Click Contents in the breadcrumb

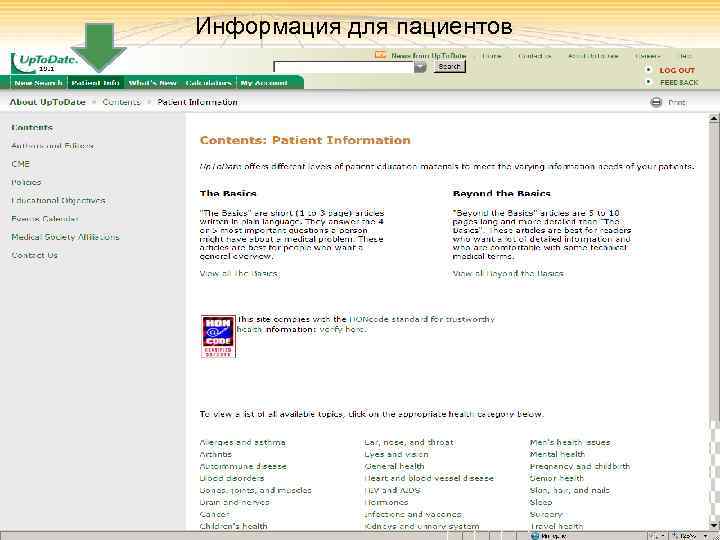[122, 102]
